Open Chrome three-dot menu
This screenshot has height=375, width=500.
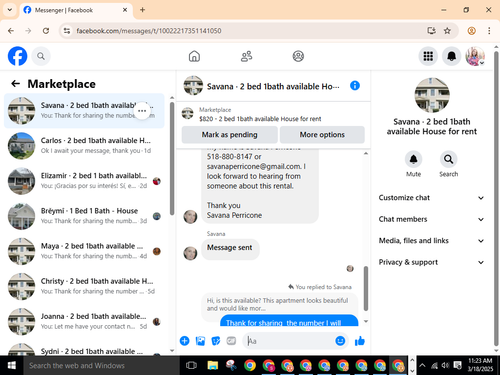click(x=489, y=31)
